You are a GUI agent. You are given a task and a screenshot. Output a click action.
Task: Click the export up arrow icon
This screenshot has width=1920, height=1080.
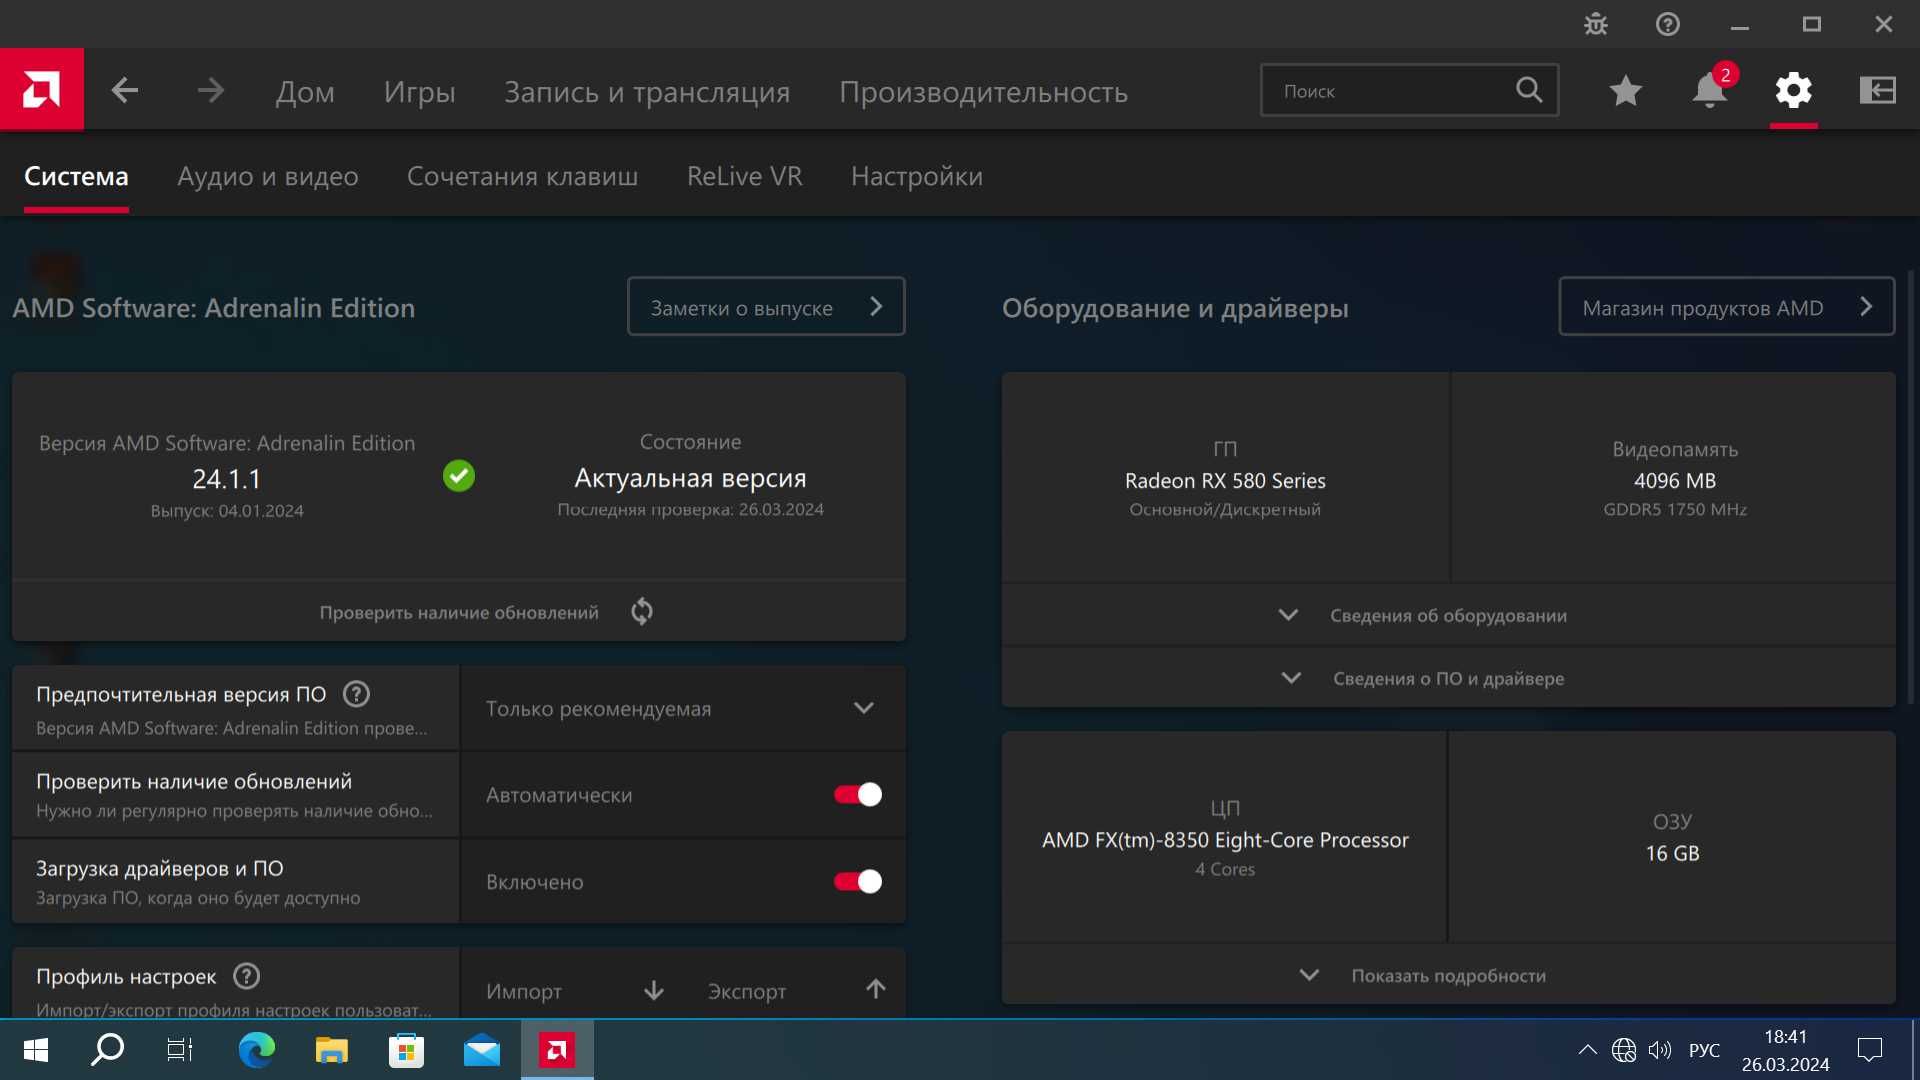coord(876,989)
